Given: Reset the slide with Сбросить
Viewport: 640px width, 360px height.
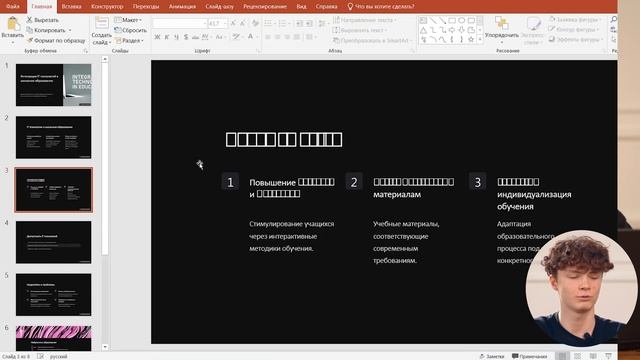Looking at the screenshot, I should [131, 30].
